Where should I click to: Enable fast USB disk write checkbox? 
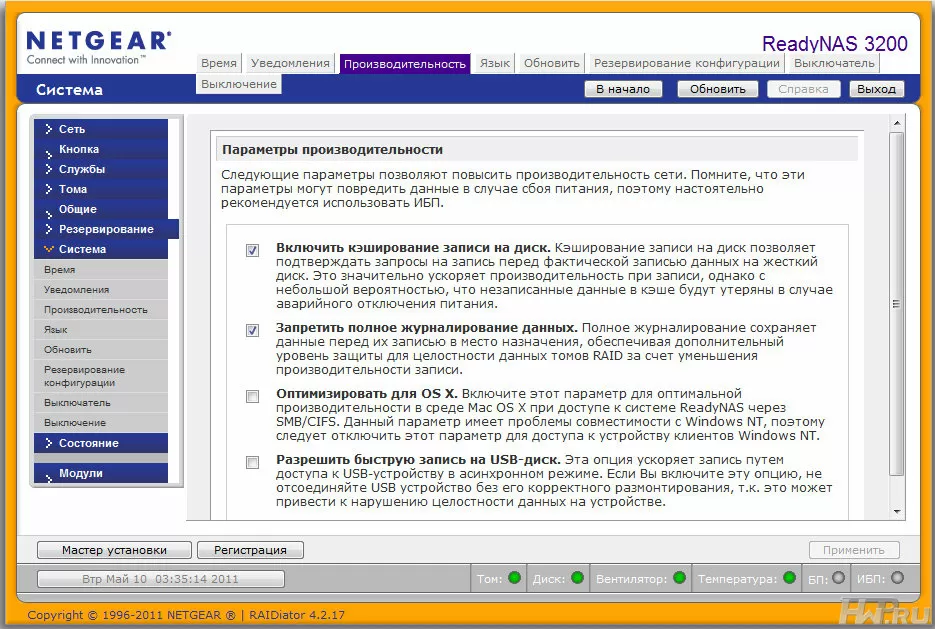tap(253, 462)
